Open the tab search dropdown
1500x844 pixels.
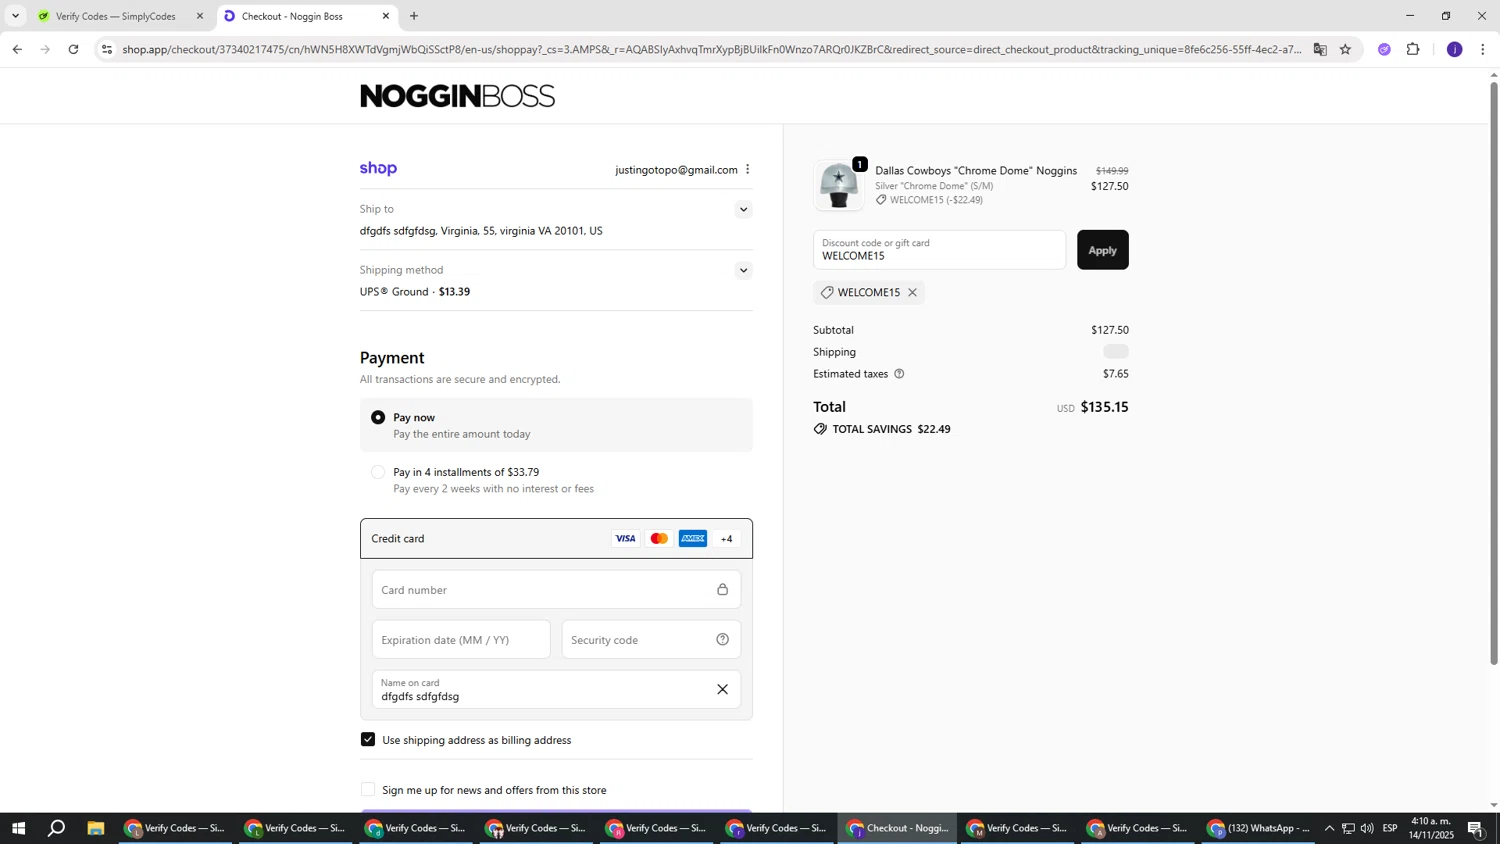(15, 16)
